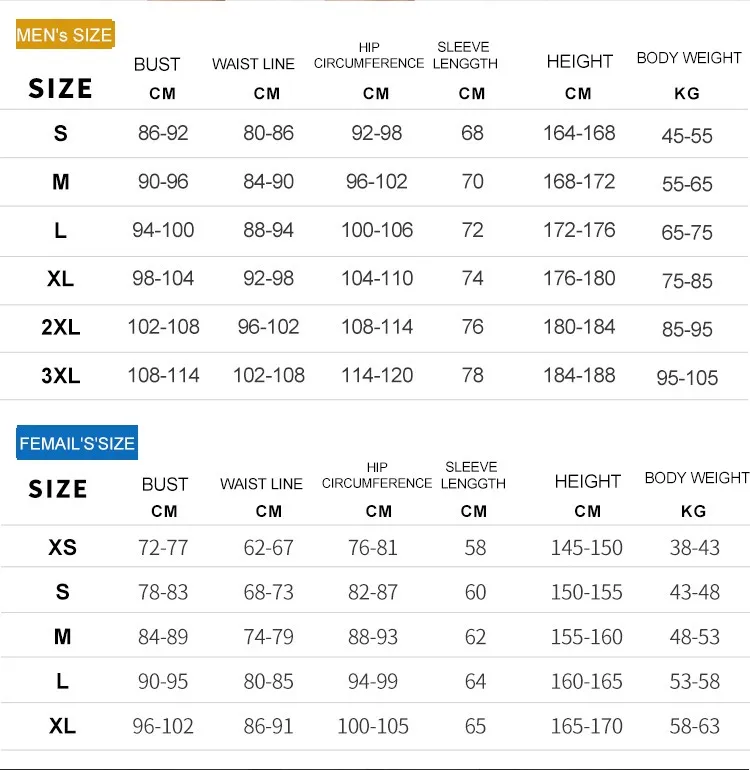750x770 pixels.
Task: Click the 38-43 body weight cell
Action: pyautogui.click(x=694, y=548)
